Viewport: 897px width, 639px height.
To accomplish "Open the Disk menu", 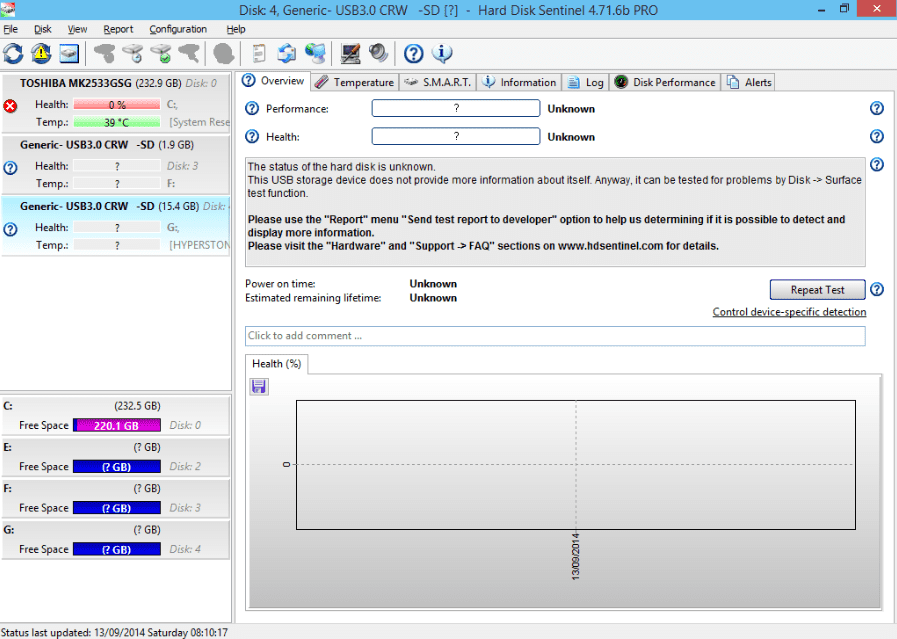I will point(43,29).
